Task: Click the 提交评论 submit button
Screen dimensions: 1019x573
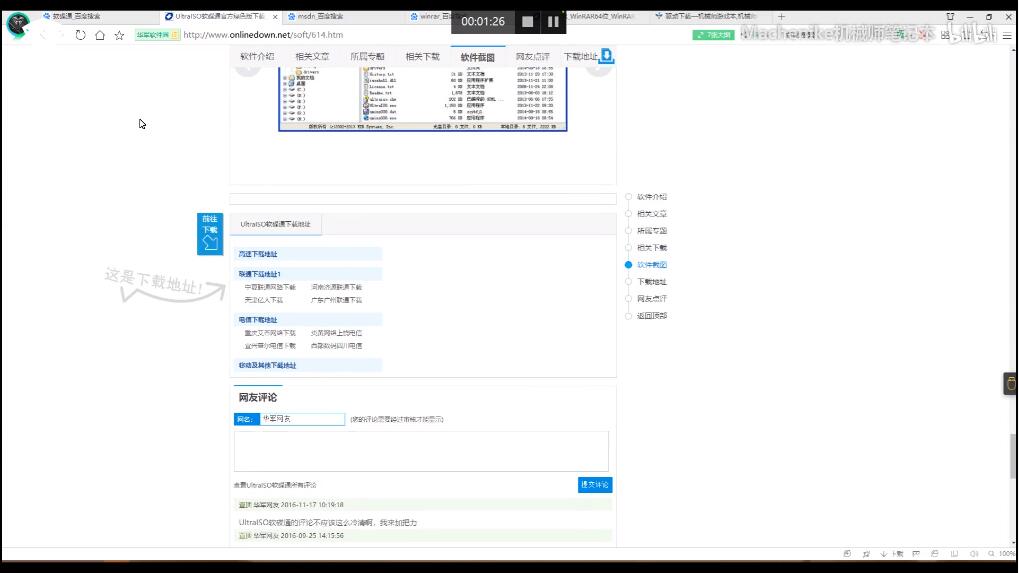Action: pyautogui.click(x=595, y=485)
